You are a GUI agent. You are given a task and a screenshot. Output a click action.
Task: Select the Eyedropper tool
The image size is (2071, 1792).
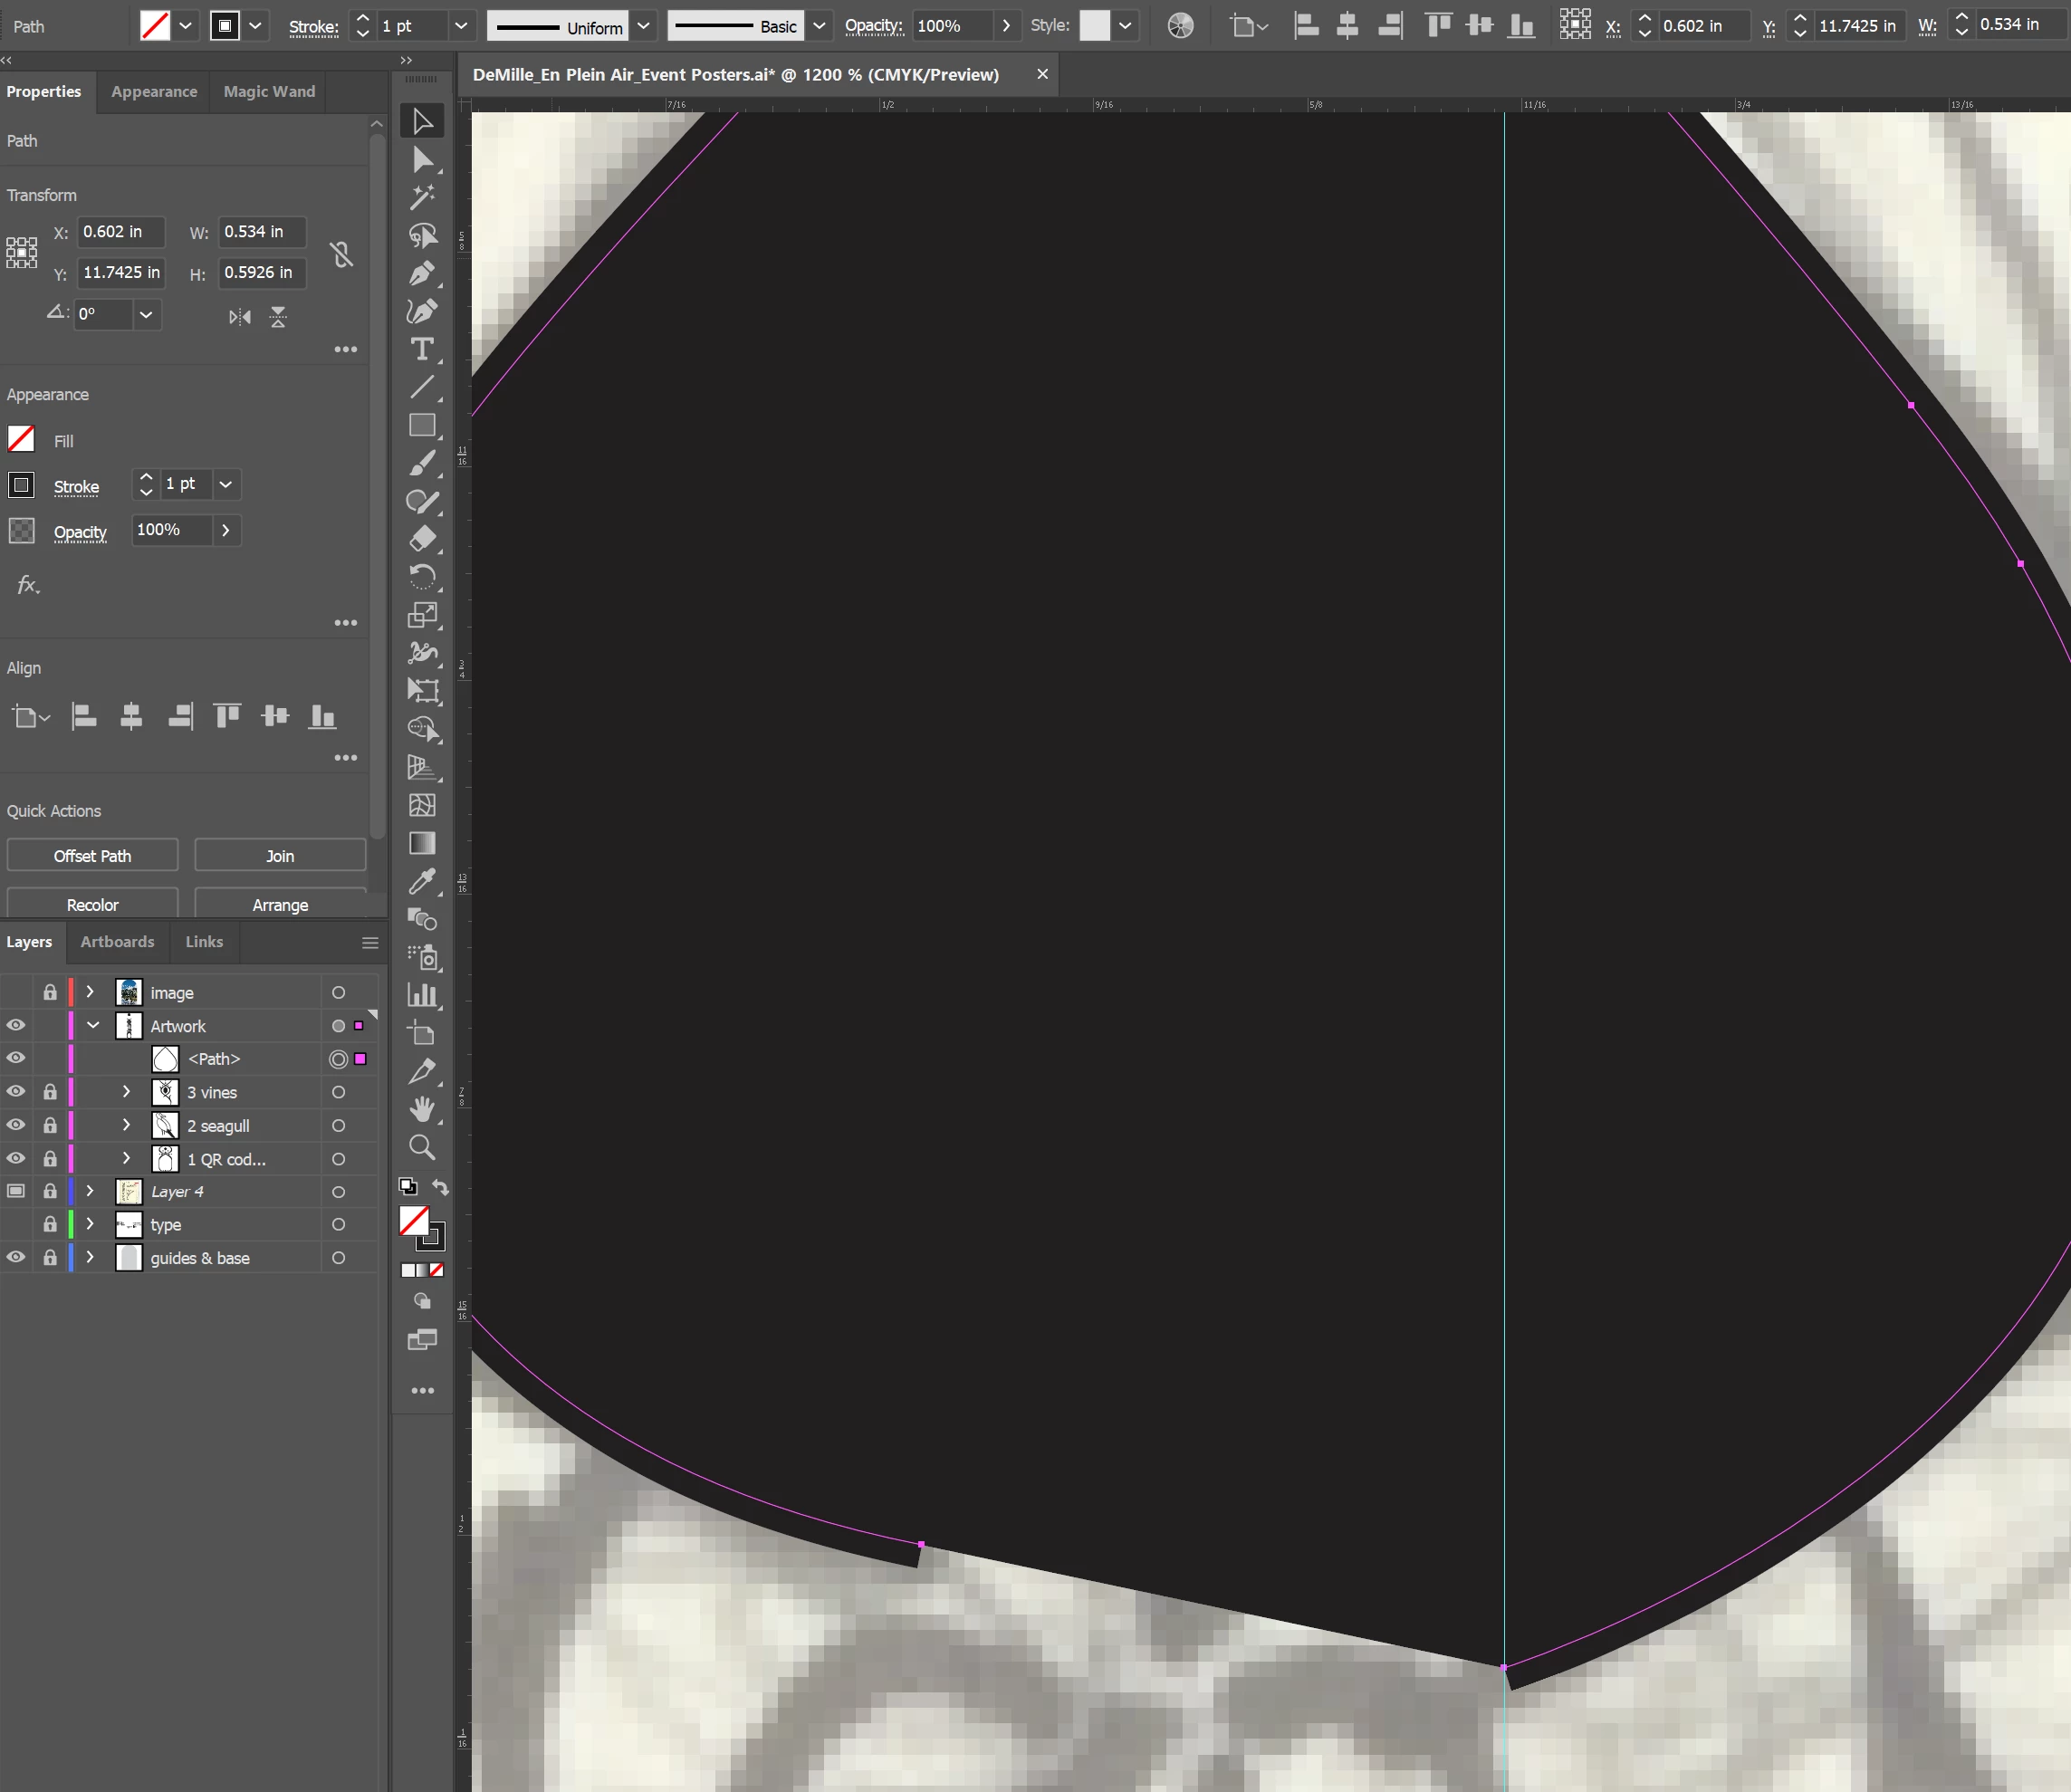pos(422,881)
